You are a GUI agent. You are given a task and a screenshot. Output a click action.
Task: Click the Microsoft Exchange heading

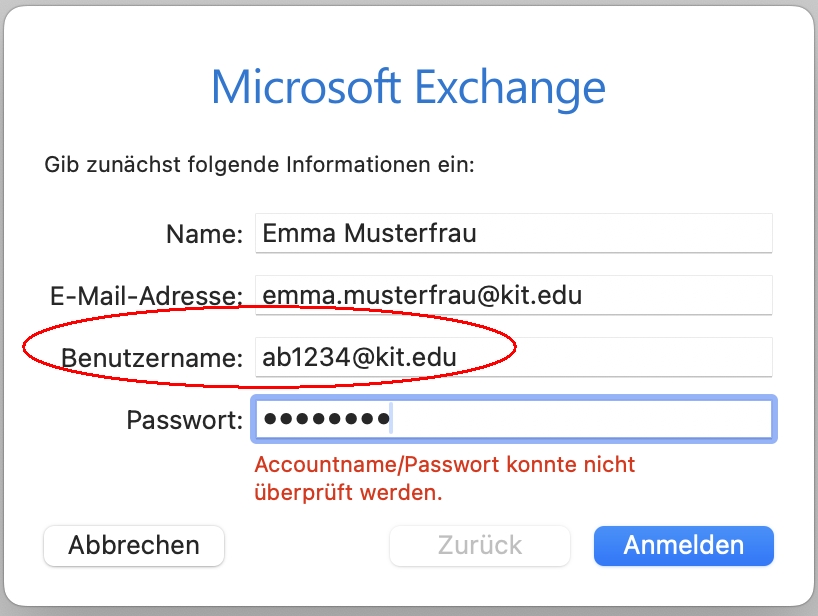[x=408, y=87]
